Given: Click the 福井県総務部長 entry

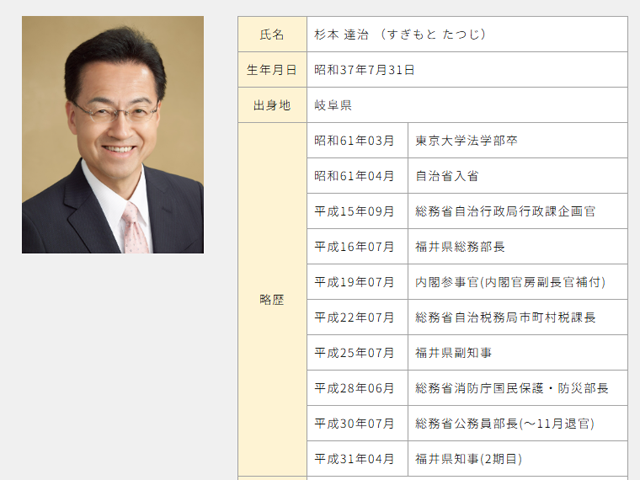Looking at the screenshot, I should point(459,246).
